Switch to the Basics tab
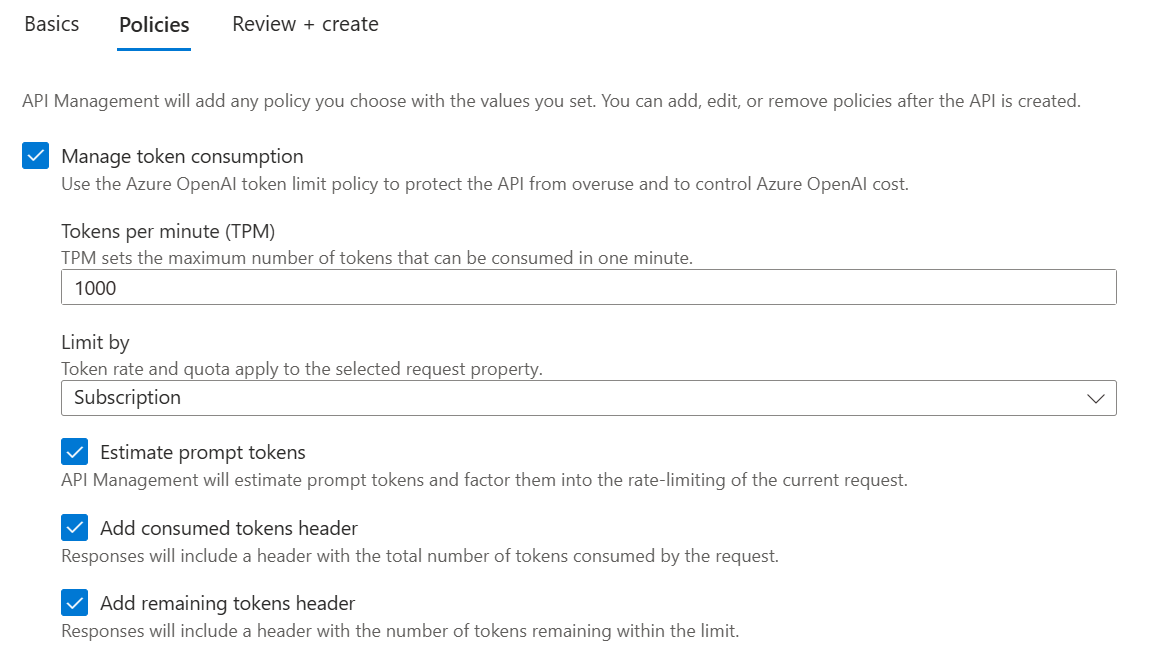 [52, 24]
